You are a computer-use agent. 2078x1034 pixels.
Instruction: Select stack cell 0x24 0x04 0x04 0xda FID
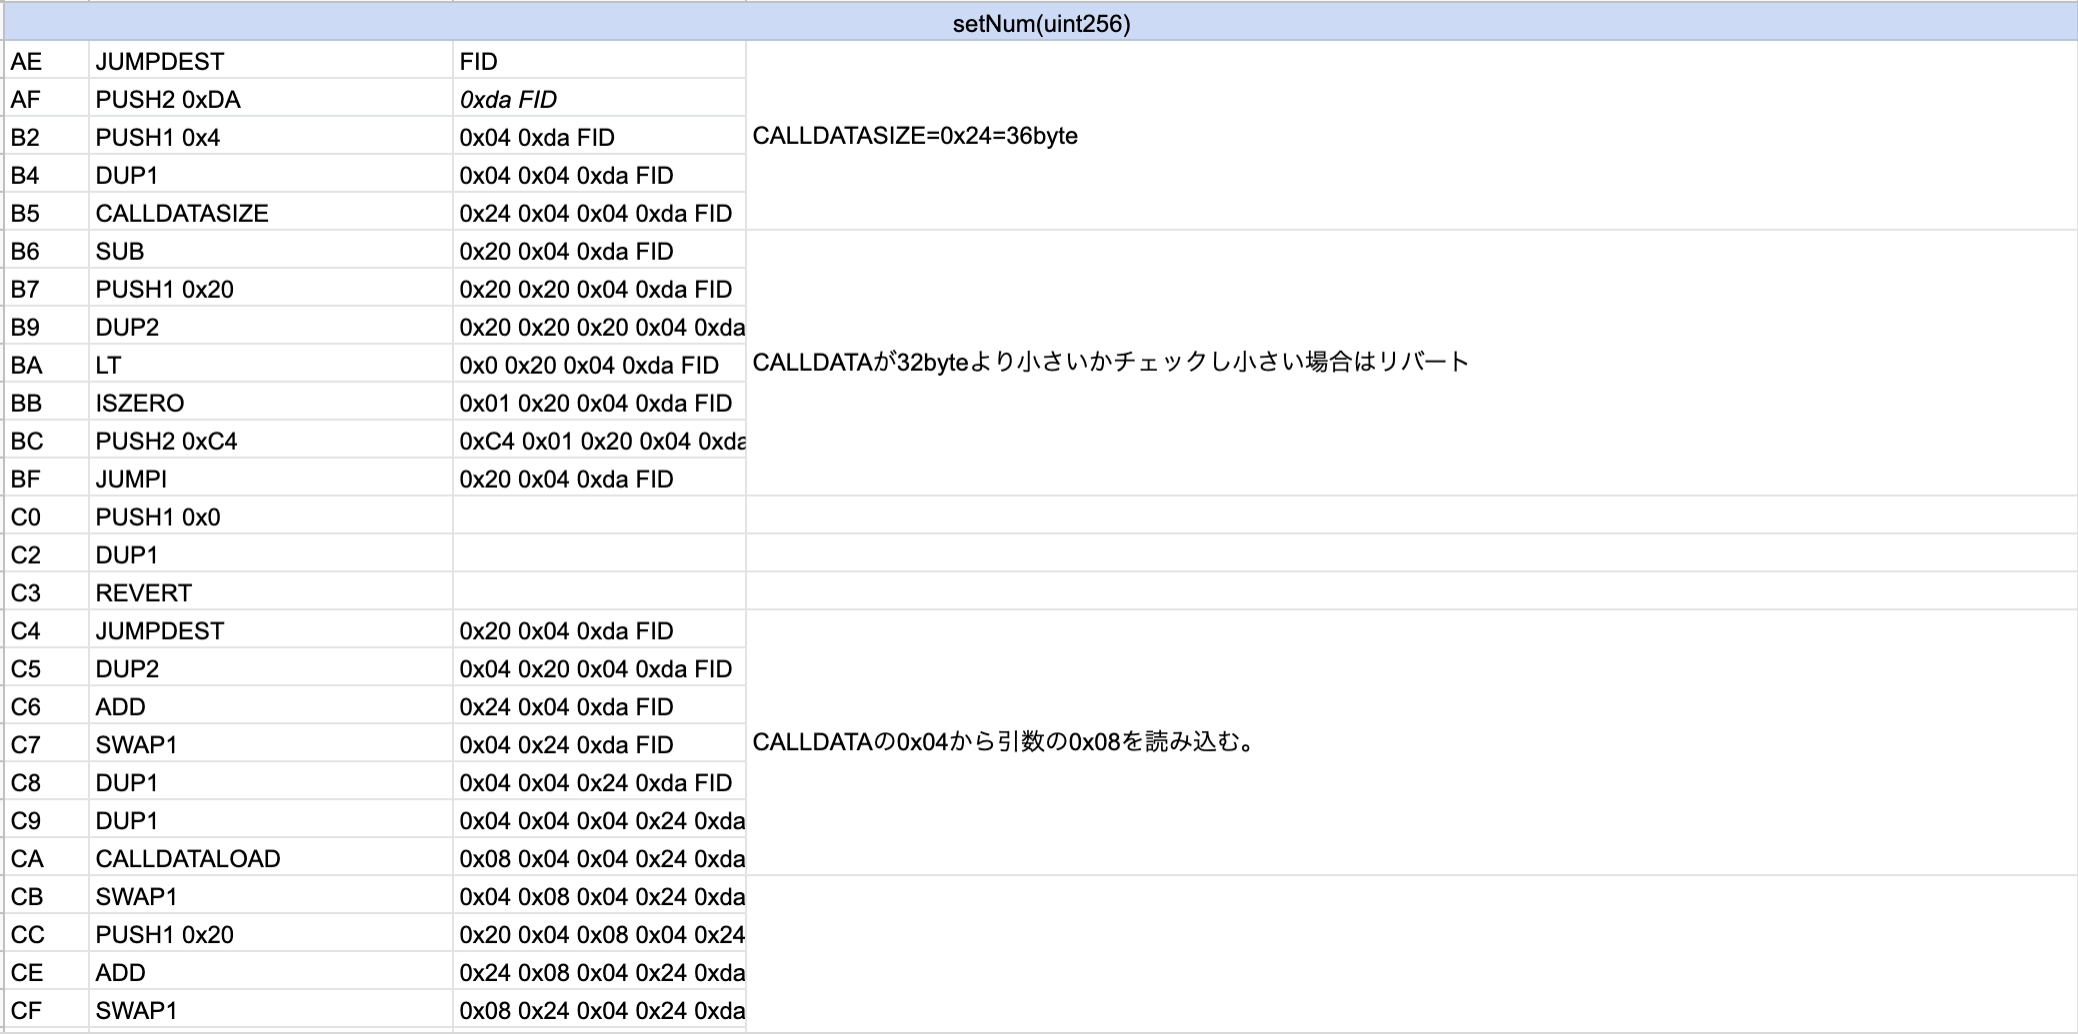point(599,213)
